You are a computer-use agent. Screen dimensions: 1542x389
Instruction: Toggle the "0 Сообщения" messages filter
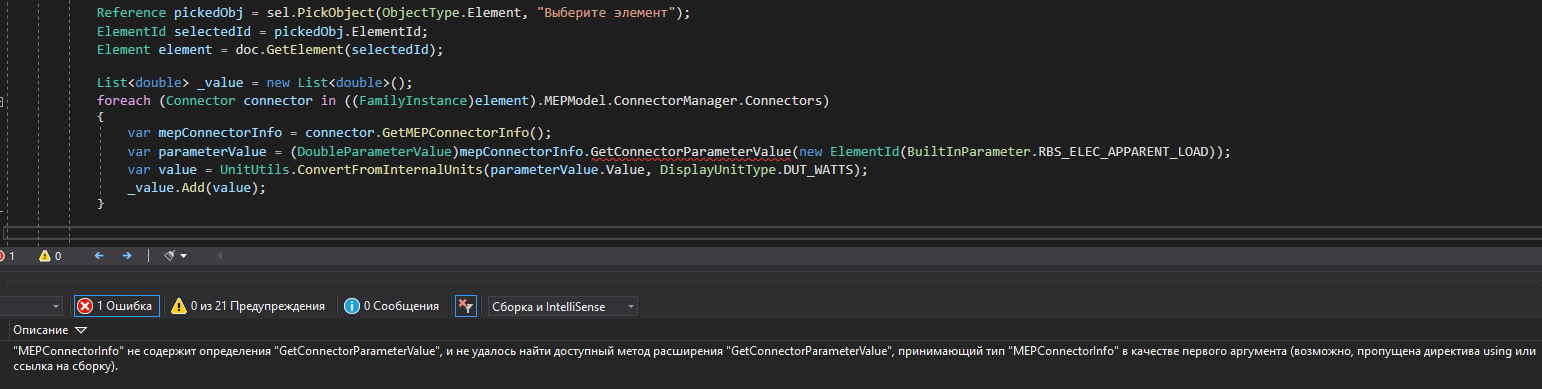(x=391, y=306)
